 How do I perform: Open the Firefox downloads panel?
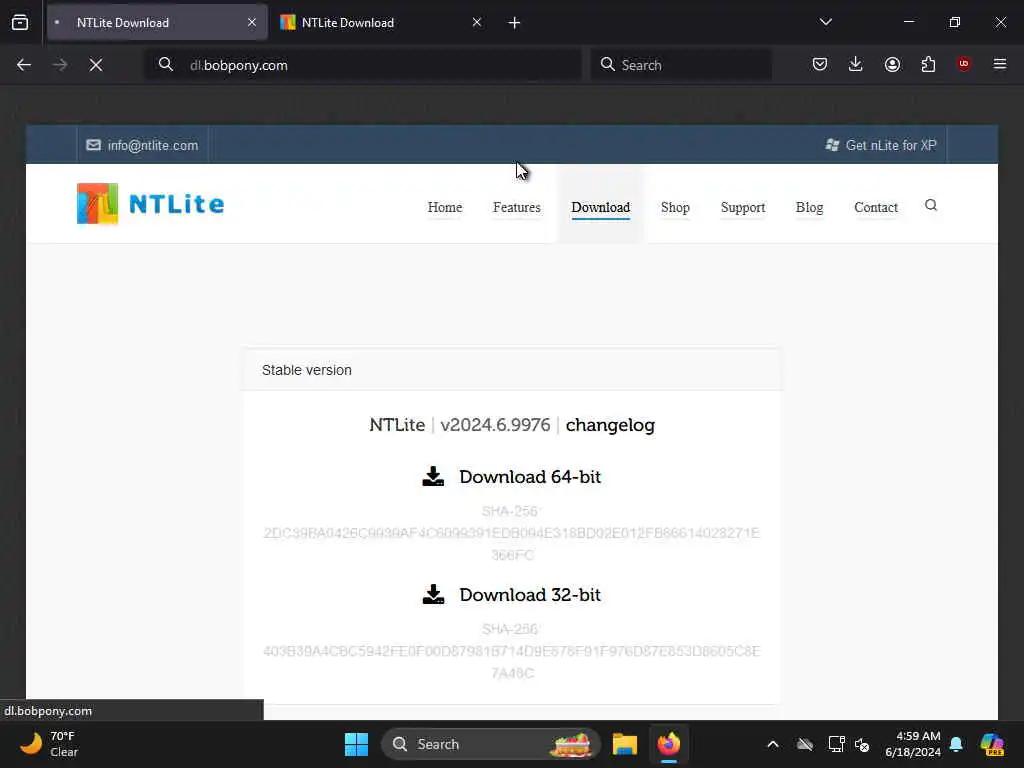tap(856, 64)
